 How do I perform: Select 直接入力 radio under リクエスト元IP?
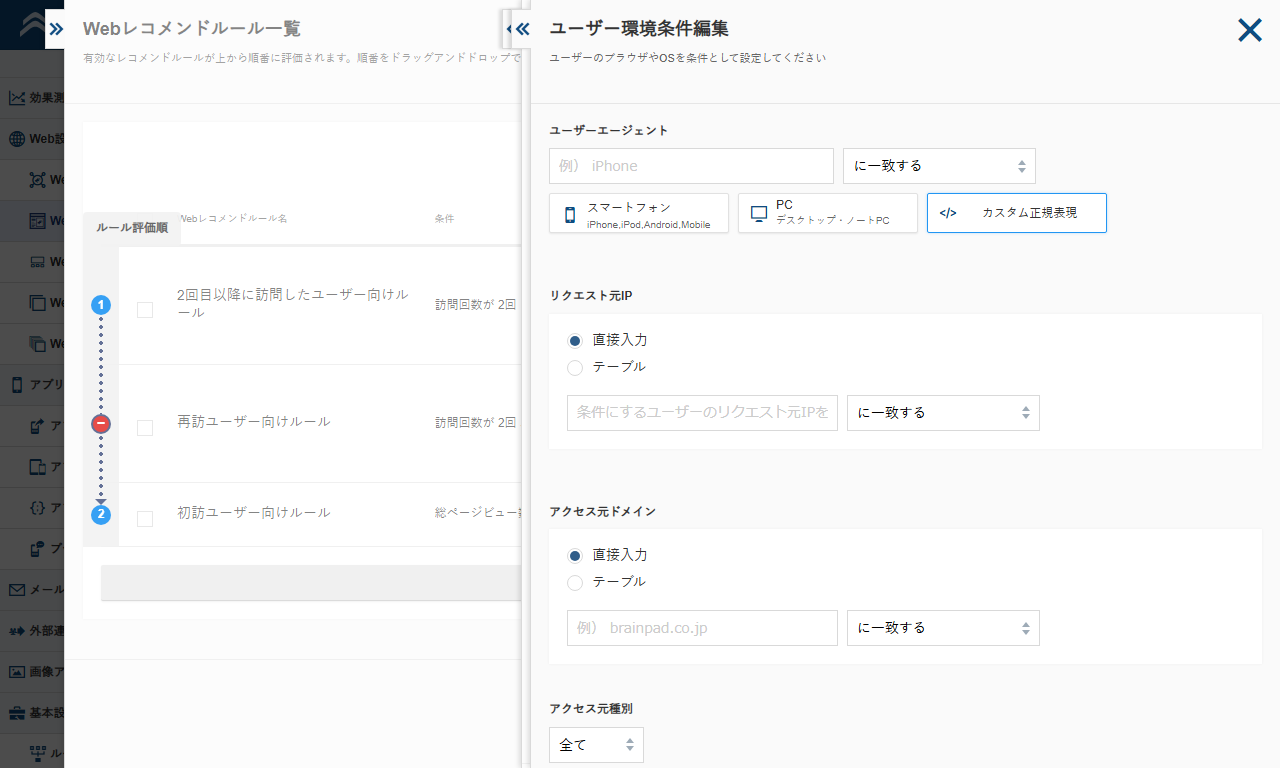575,341
